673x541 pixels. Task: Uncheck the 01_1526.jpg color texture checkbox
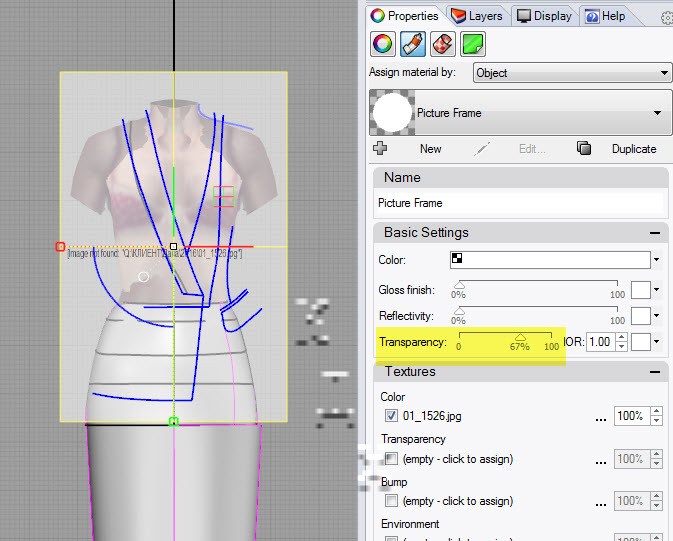tap(391, 416)
